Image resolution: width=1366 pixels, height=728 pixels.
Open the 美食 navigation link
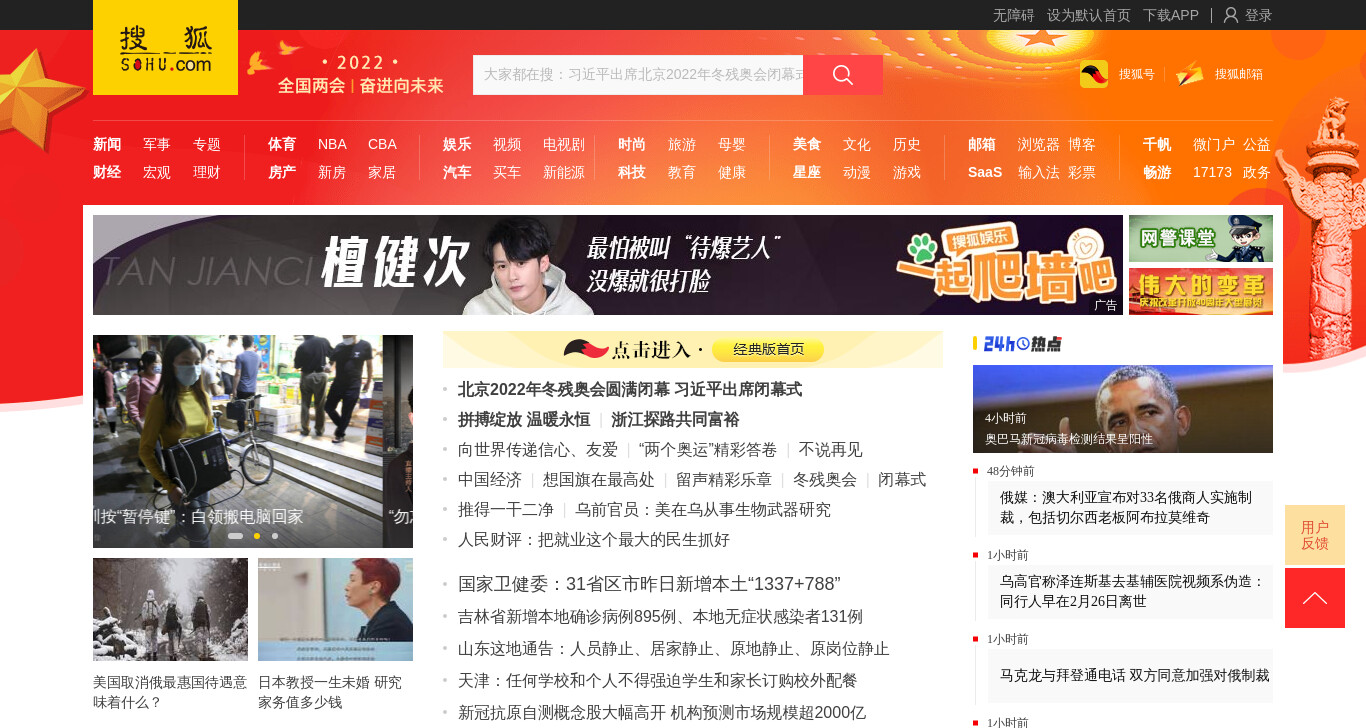coord(807,144)
